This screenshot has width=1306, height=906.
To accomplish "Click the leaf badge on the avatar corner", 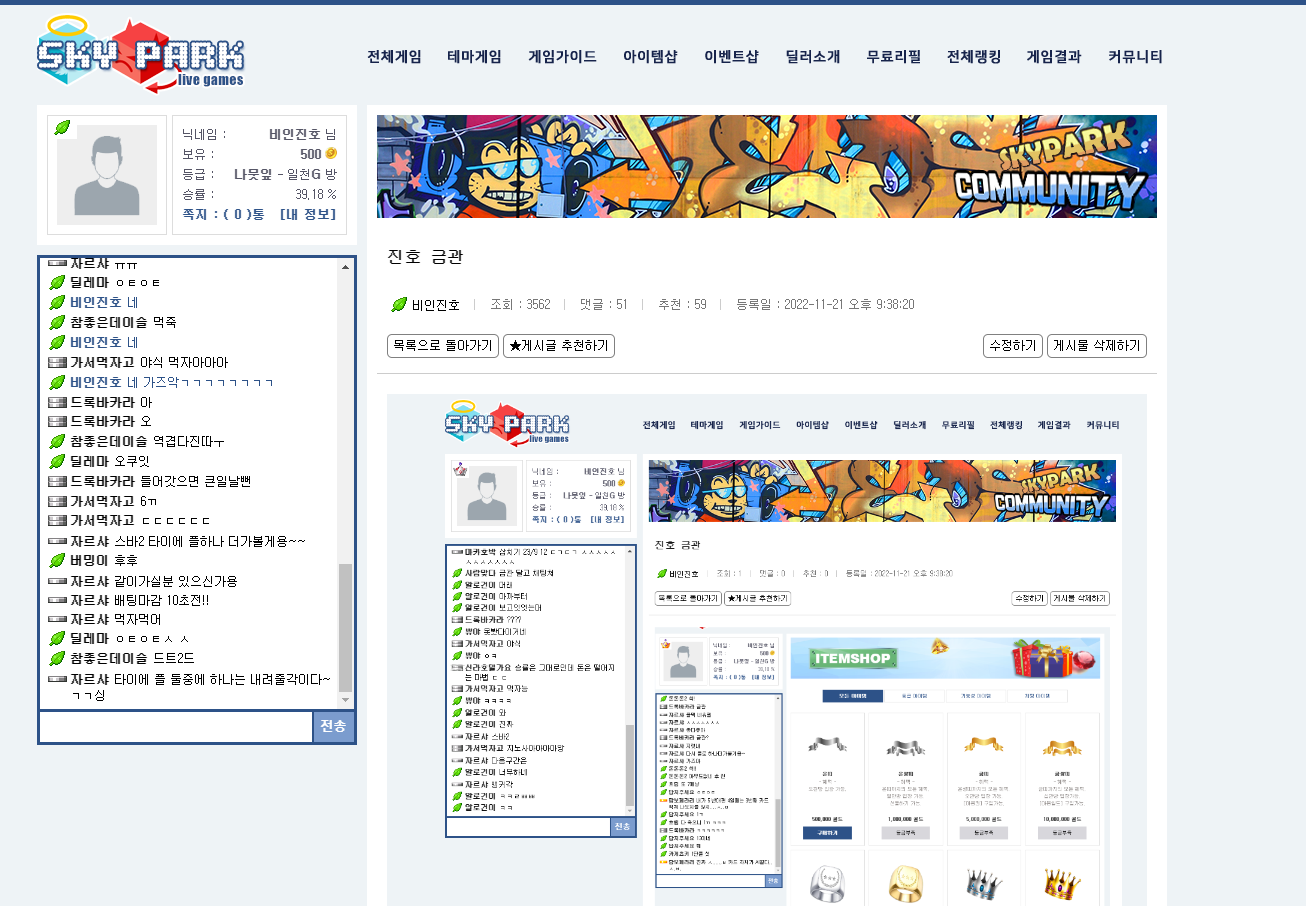I will [62, 127].
